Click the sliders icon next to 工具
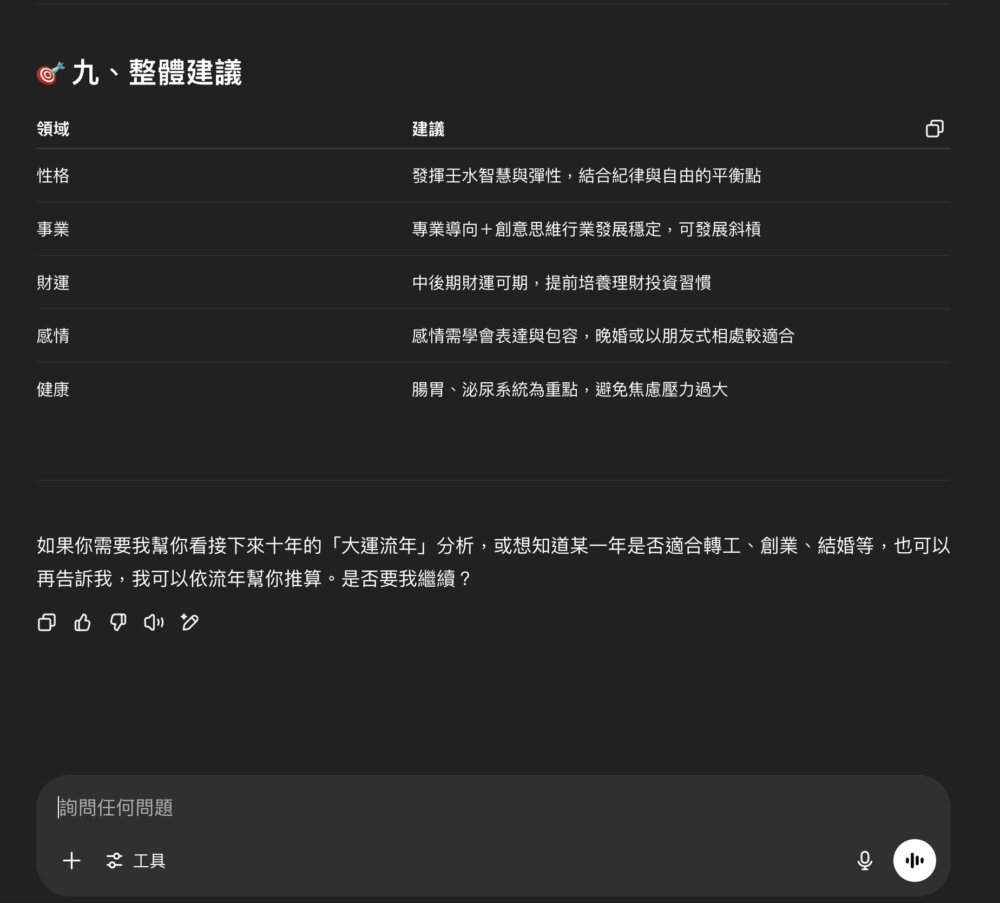 (115, 860)
